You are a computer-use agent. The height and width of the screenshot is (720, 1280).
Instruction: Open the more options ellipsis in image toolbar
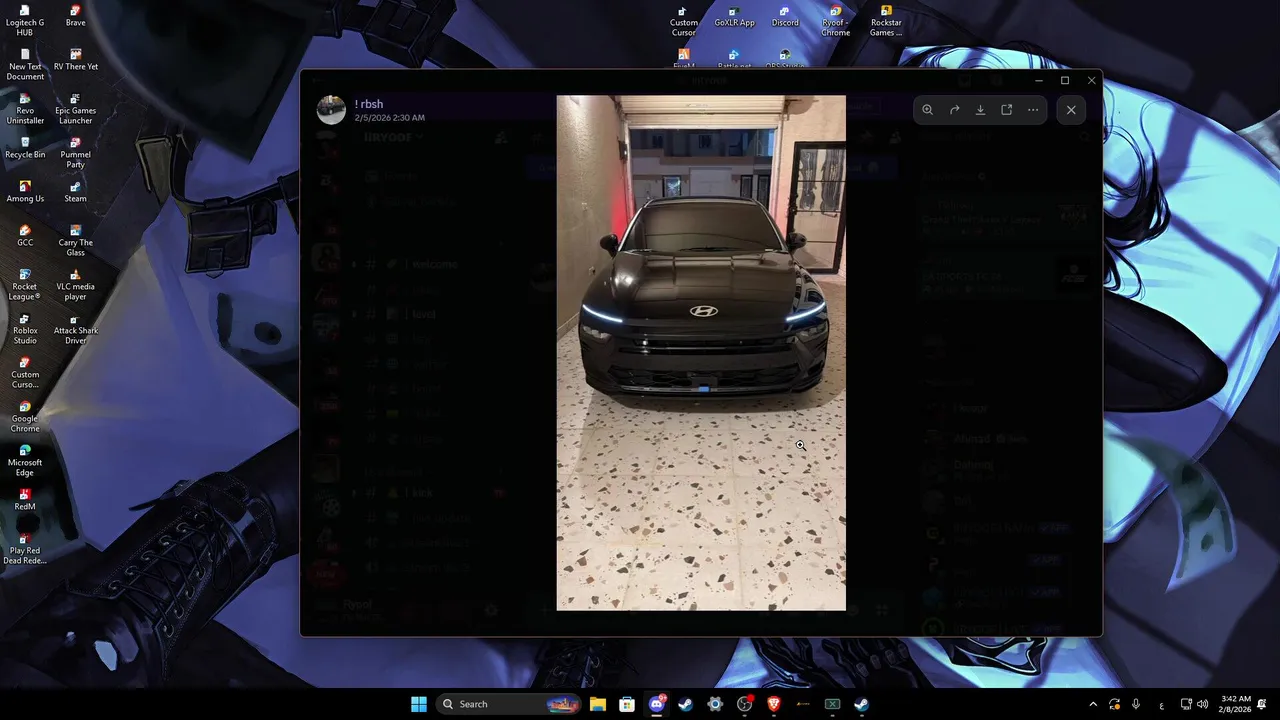click(1033, 110)
